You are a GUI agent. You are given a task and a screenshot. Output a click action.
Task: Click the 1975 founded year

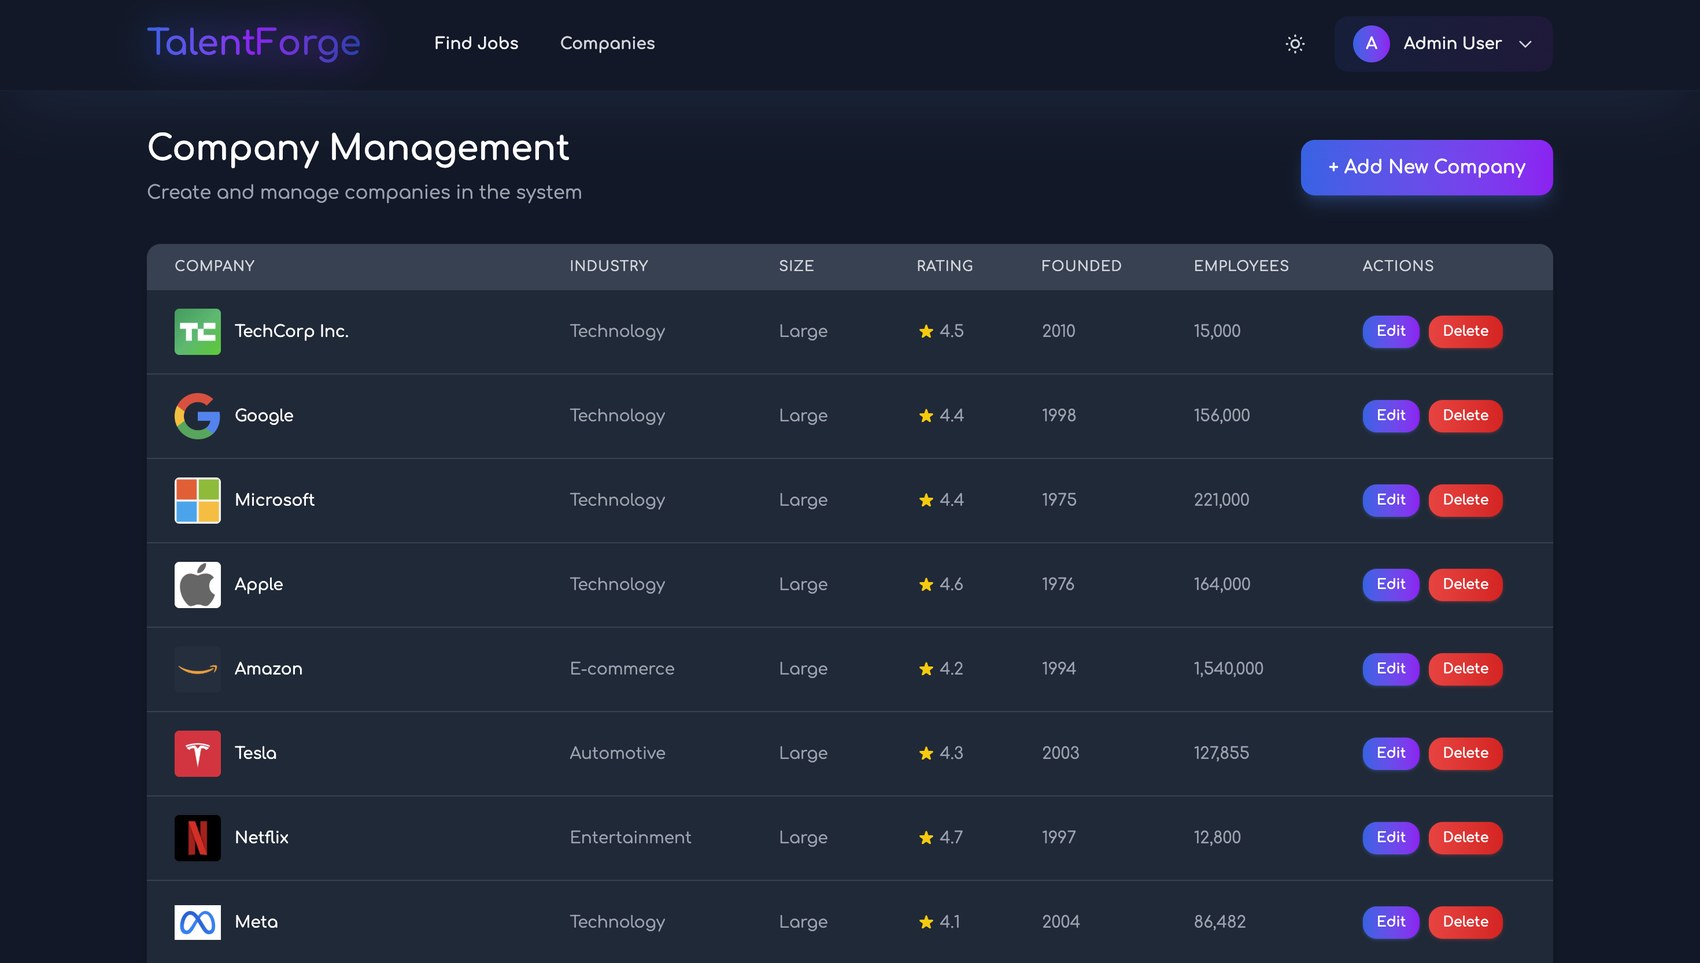point(1059,500)
